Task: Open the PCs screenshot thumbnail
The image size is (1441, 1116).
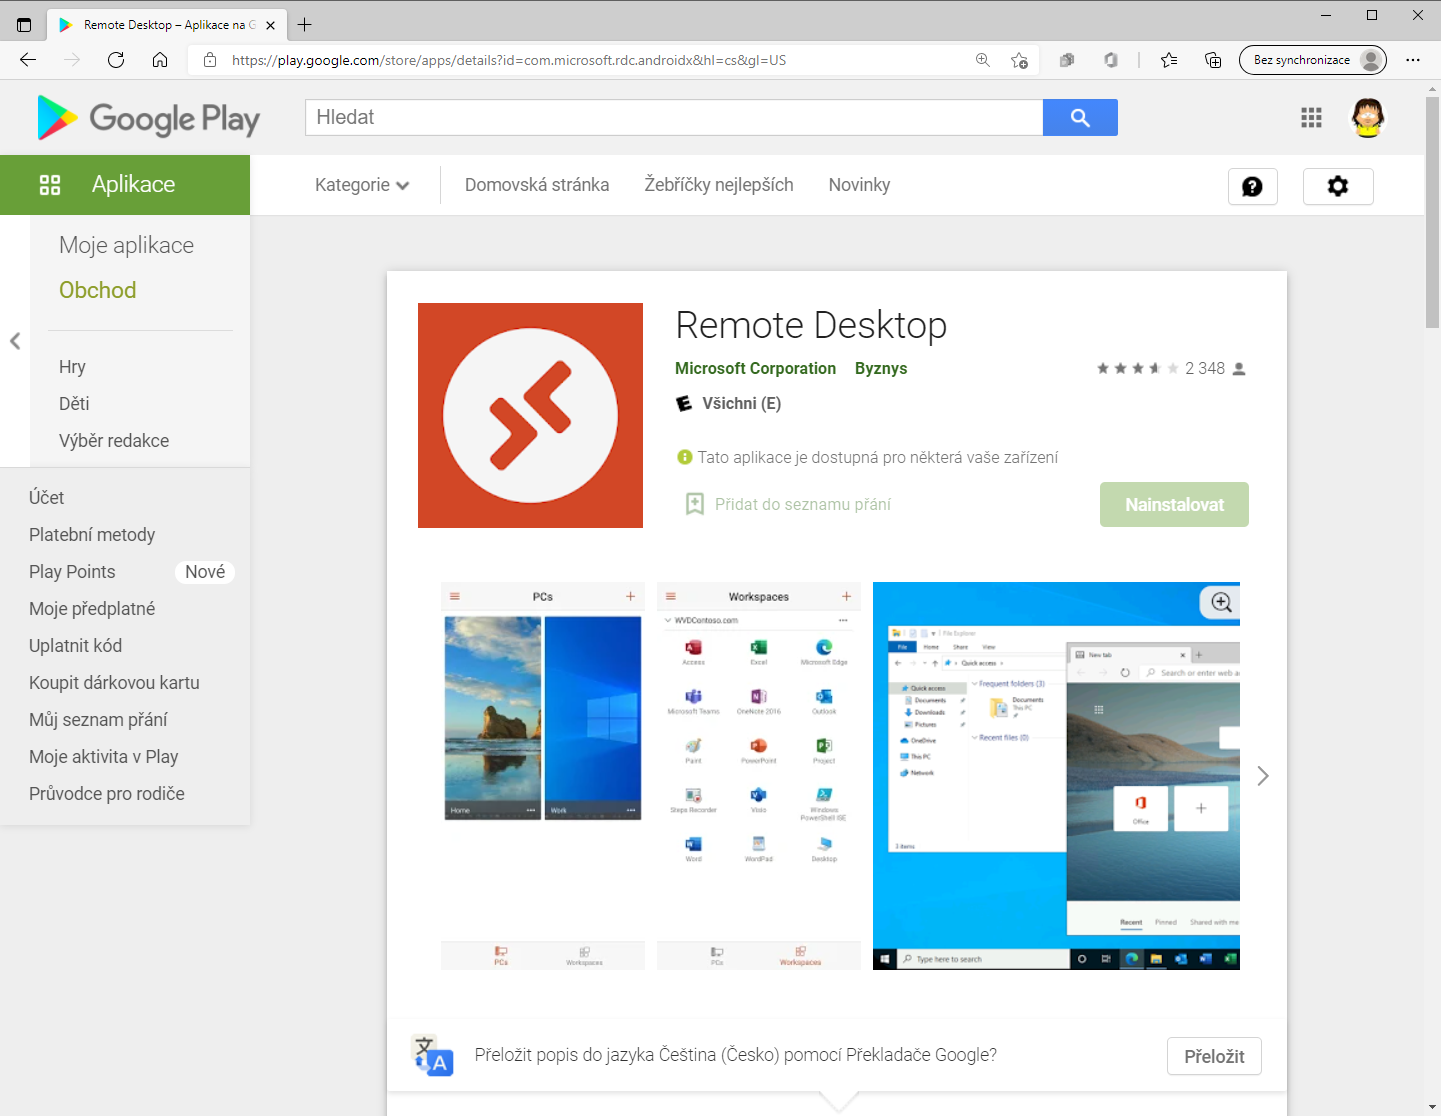Action: [x=543, y=776]
